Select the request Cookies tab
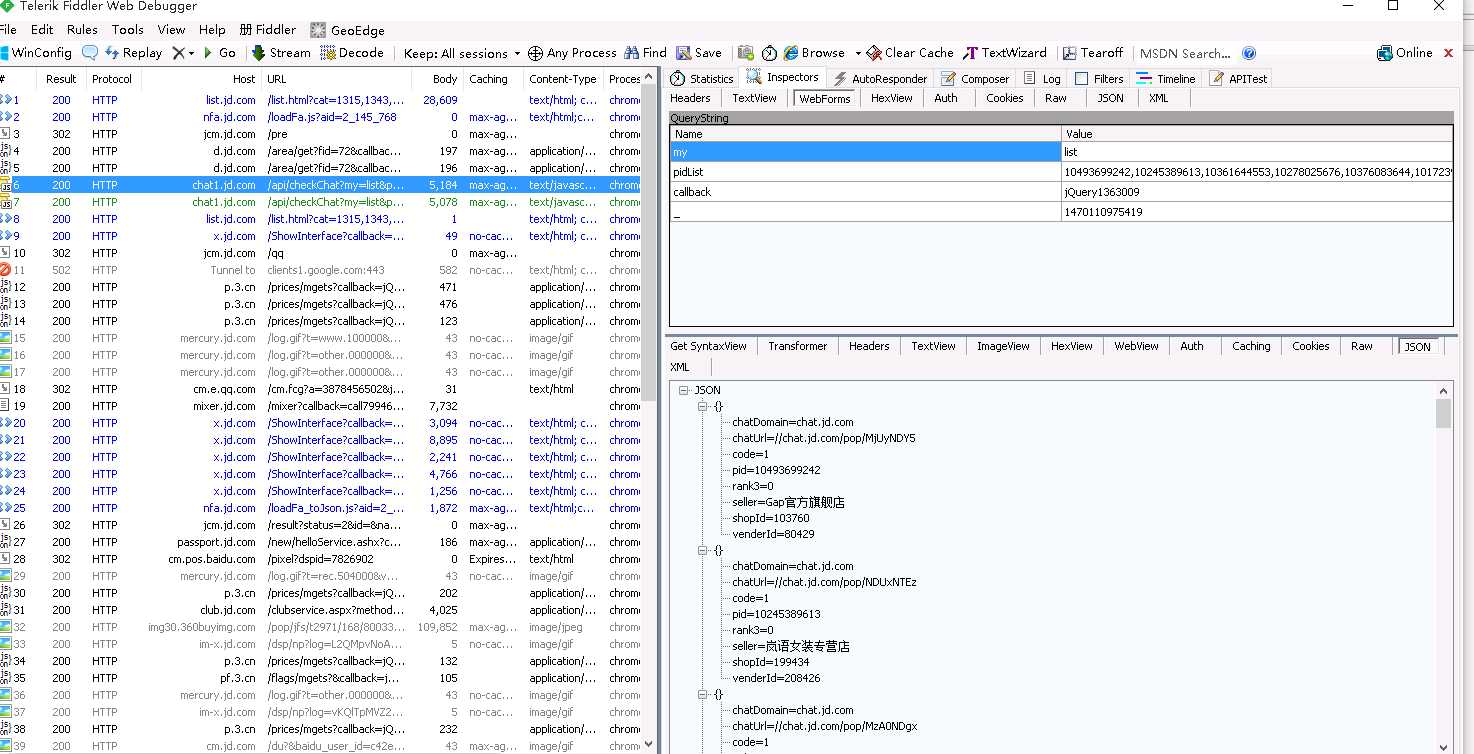 [1004, 98]
